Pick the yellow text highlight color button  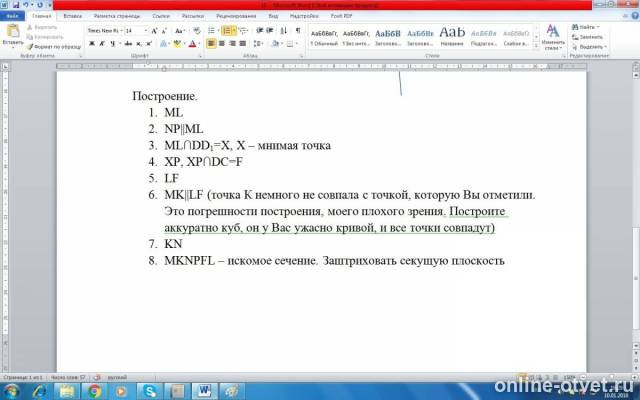point(177,44)
